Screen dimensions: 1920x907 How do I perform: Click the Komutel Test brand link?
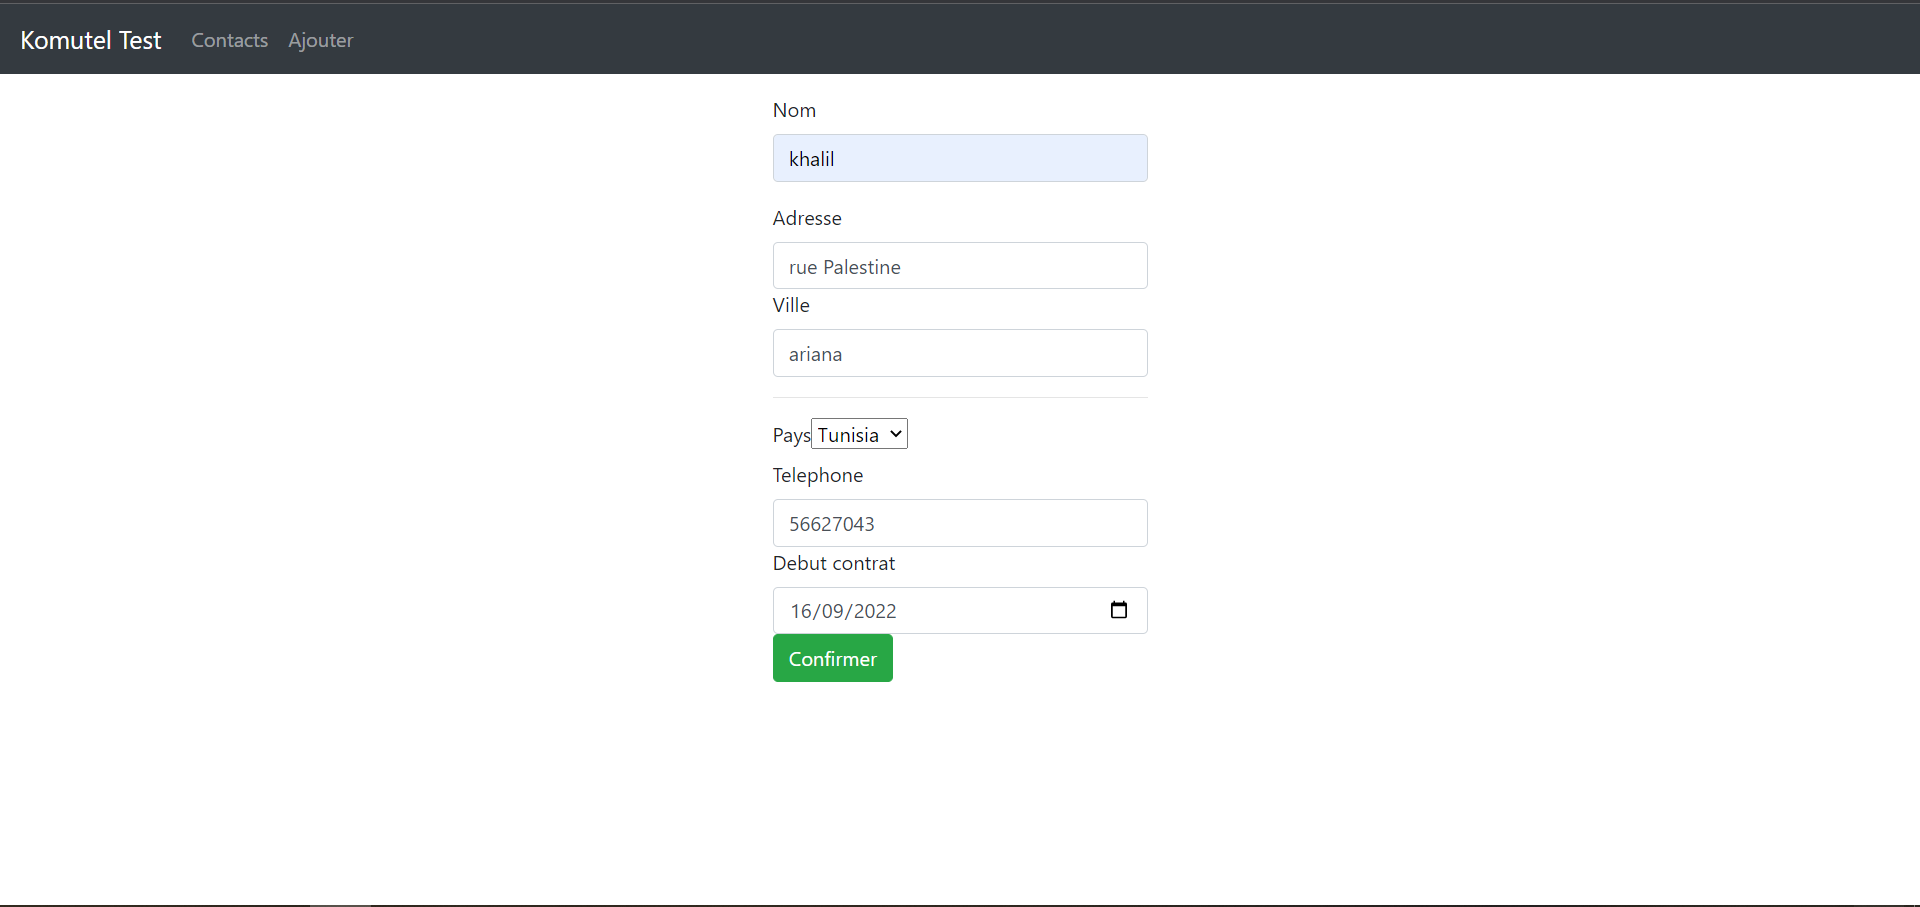[x=91, y=40]
